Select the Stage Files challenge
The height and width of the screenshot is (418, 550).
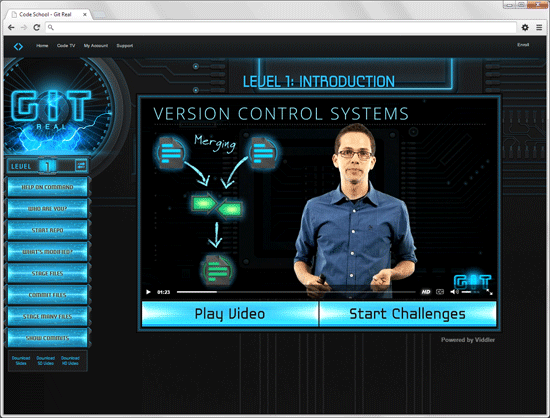click(x=48, y=273)
